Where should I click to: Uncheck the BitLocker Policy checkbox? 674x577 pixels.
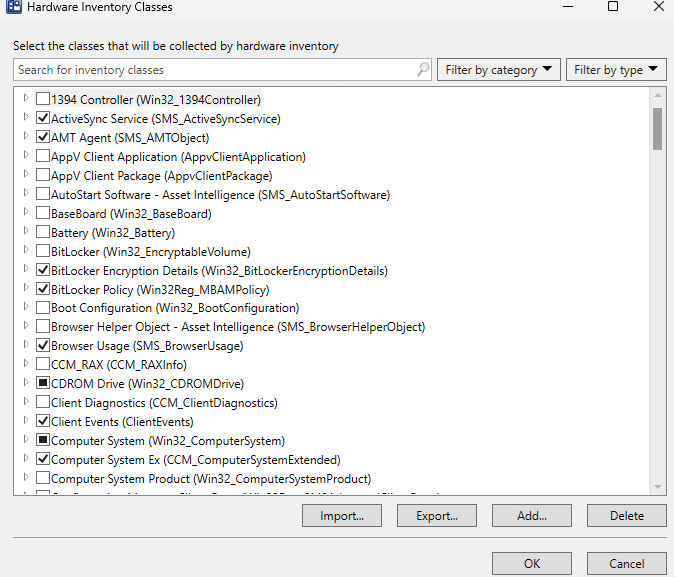tap(43, 288)
